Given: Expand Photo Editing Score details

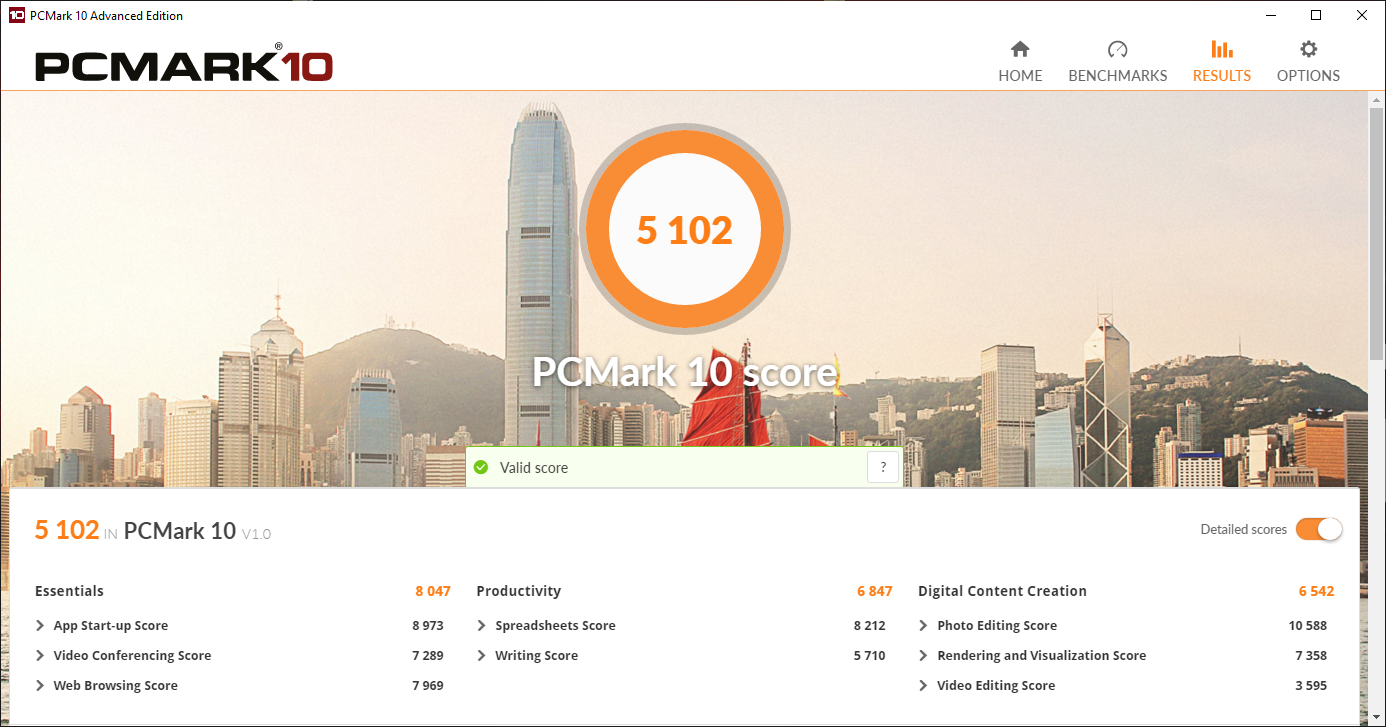Looking at the screenshot, I should point(924,626).
